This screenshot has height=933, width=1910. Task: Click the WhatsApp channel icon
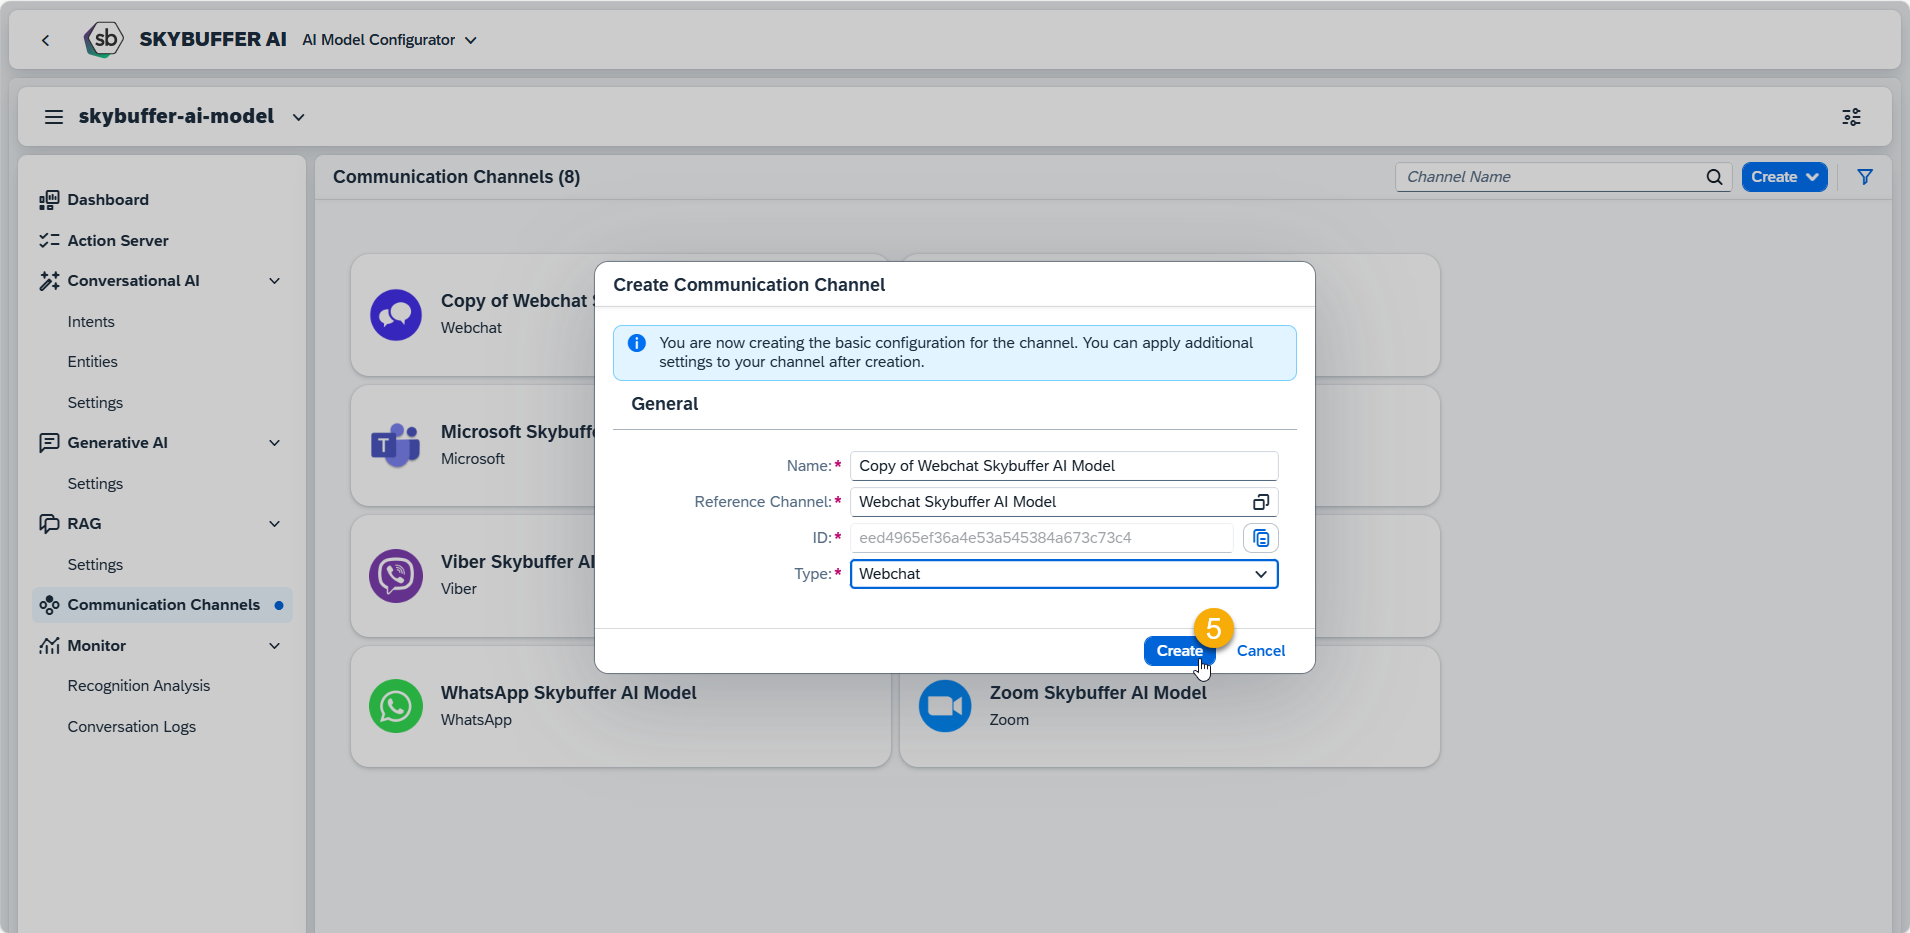[396, 707]
